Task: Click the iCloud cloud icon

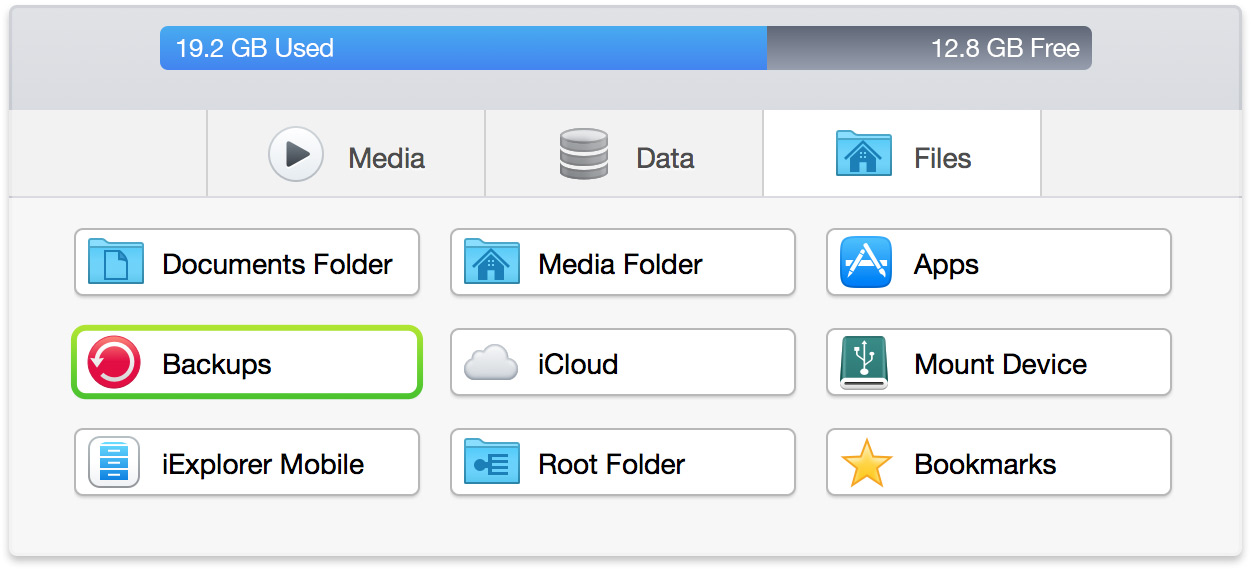Action: pos(491,363)
